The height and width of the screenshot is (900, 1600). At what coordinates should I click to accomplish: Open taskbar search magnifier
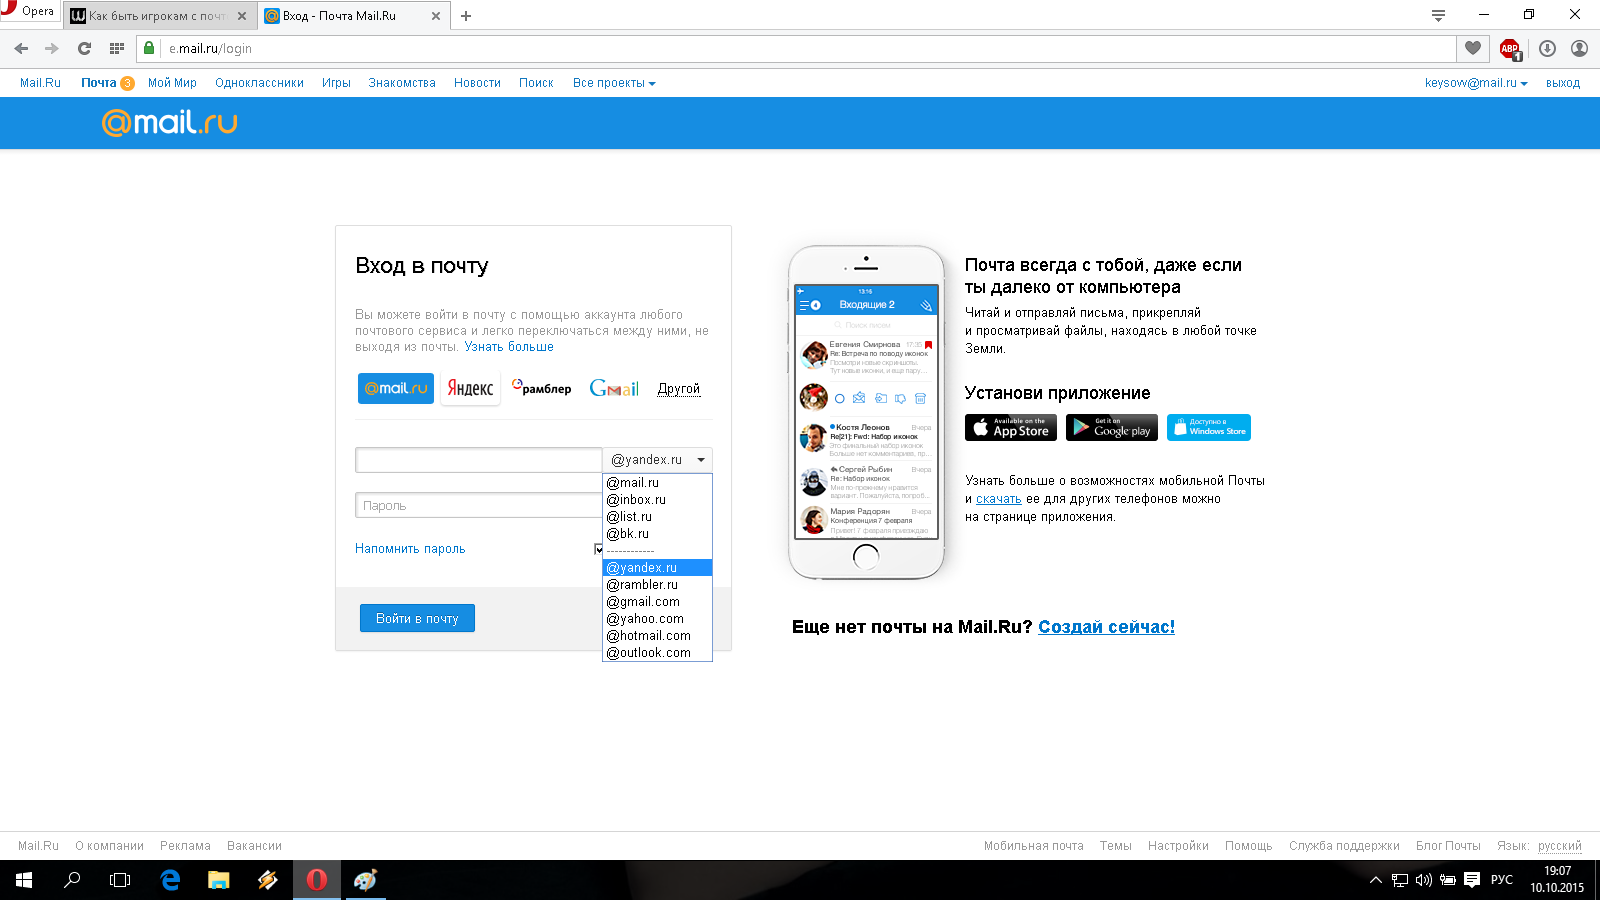click(72, 880)
